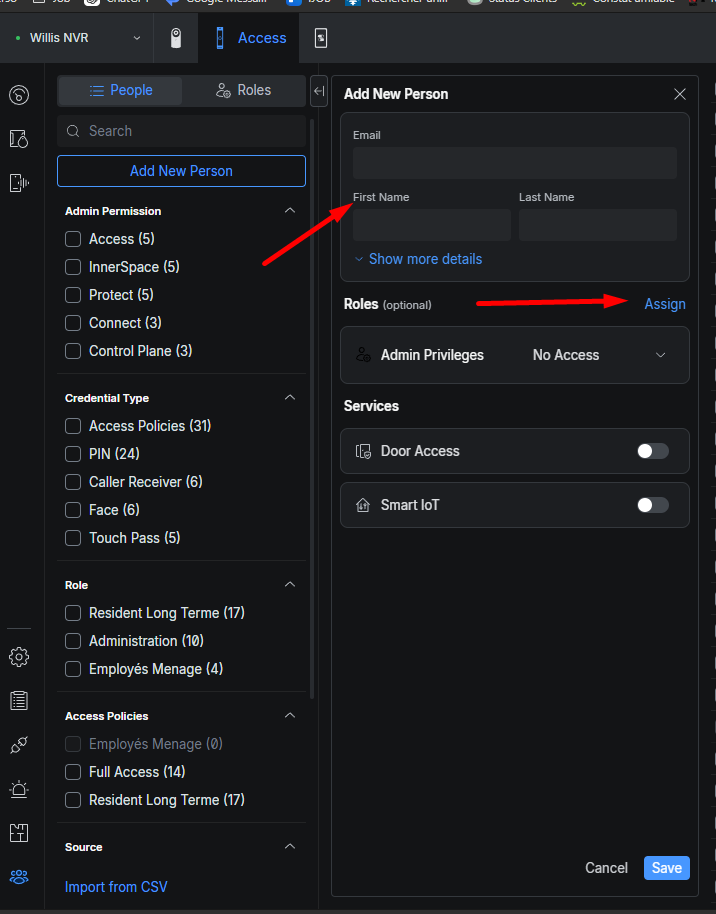Check the PIN (24) credential filter
The image size is (716, 914).
click(73, 454)
